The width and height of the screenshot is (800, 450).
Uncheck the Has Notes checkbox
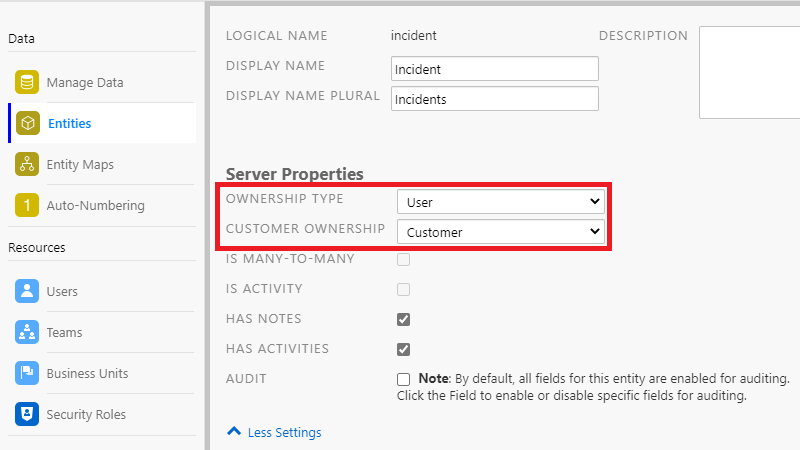pos(404,320)
